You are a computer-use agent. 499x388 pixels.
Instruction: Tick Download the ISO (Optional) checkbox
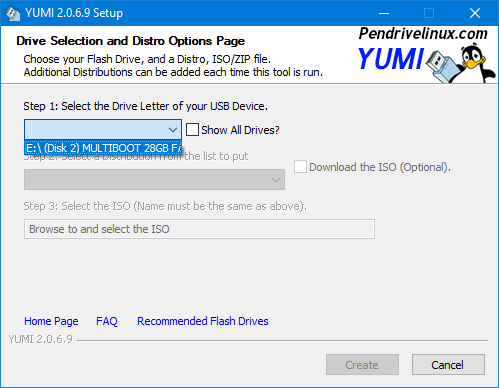click(300, 167)
